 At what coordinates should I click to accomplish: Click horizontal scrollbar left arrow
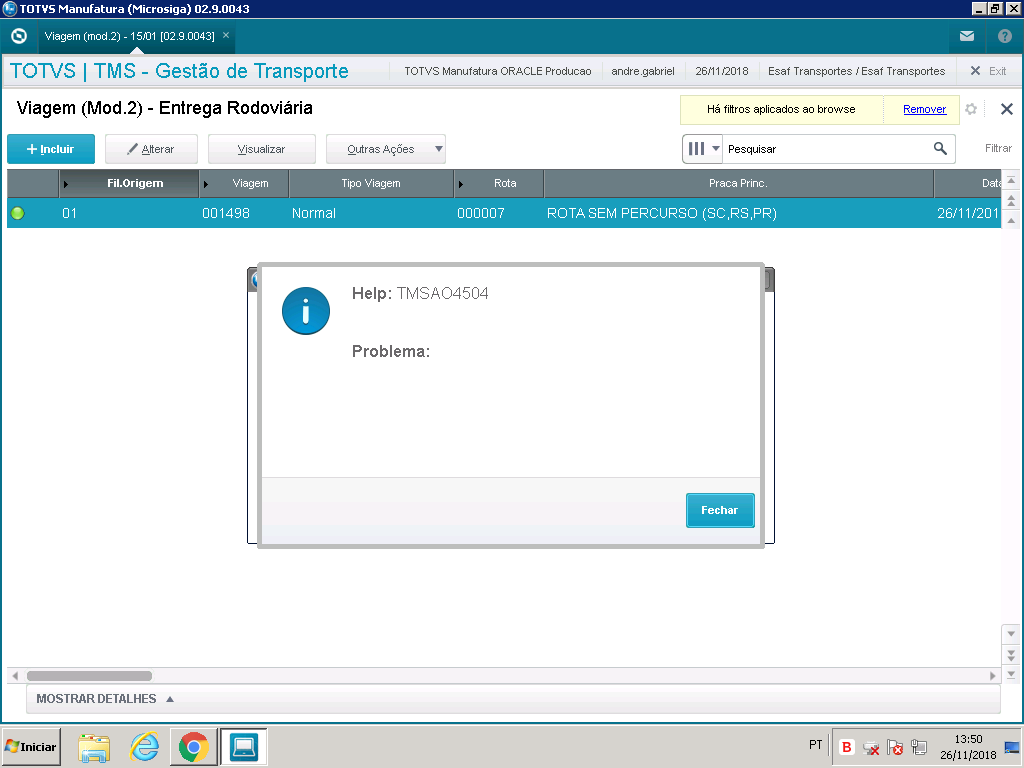click(x=15, y=676)
